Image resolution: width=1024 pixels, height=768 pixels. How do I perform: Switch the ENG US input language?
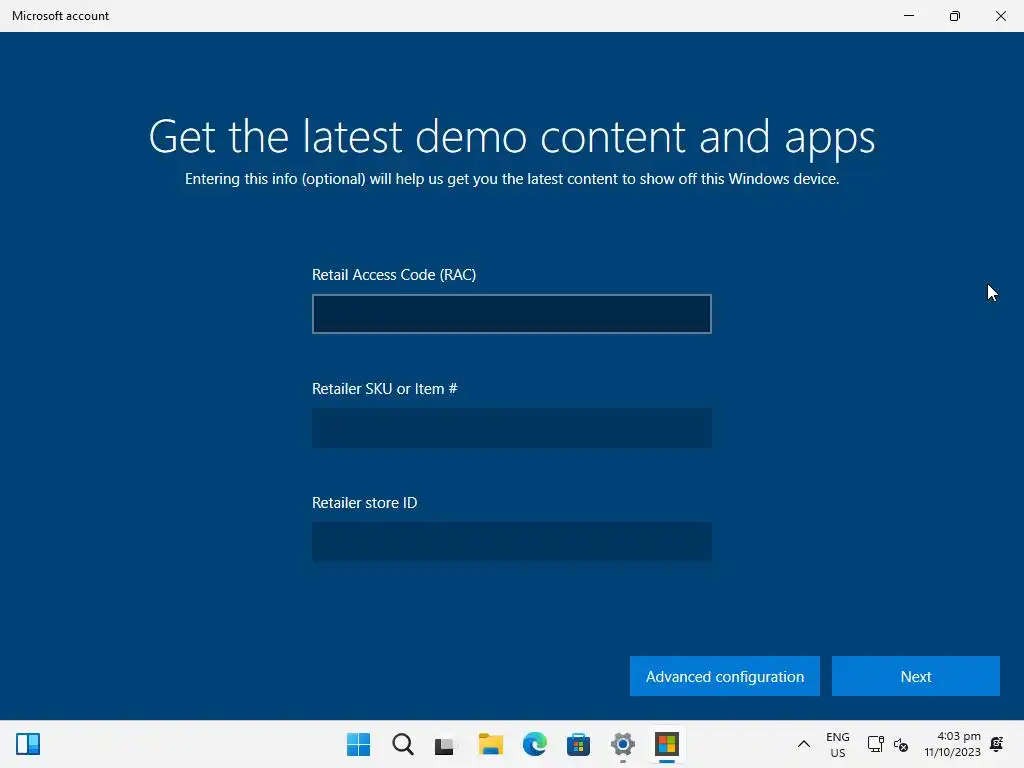pyautogui.click(x=837, y=744)
